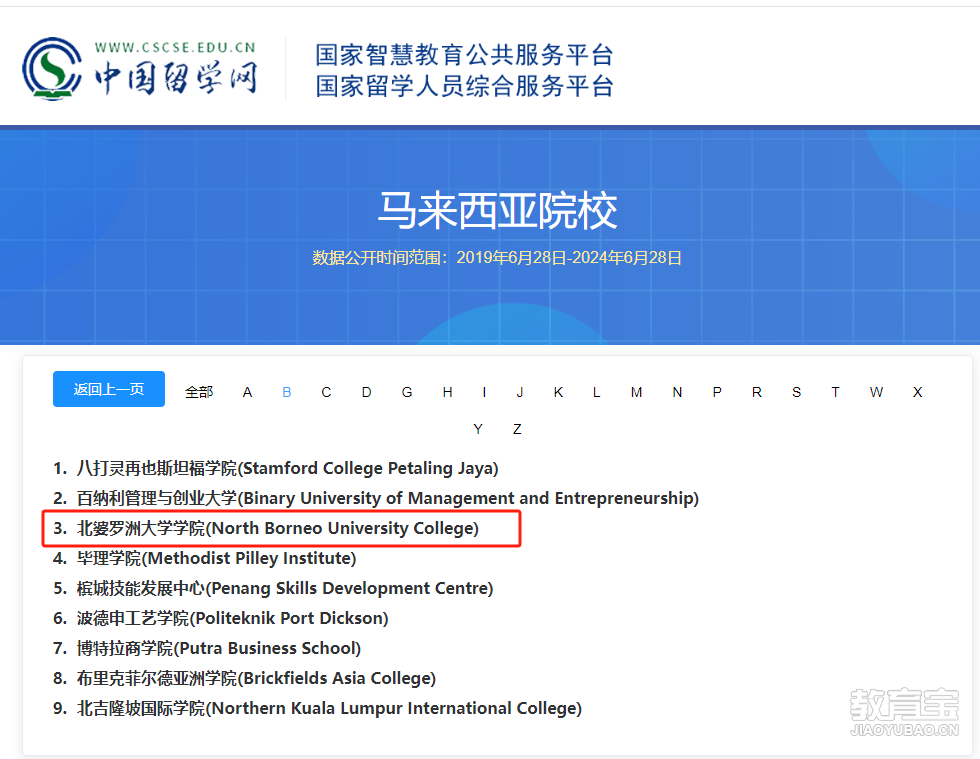Select letter M filter

tap(636, 392)
